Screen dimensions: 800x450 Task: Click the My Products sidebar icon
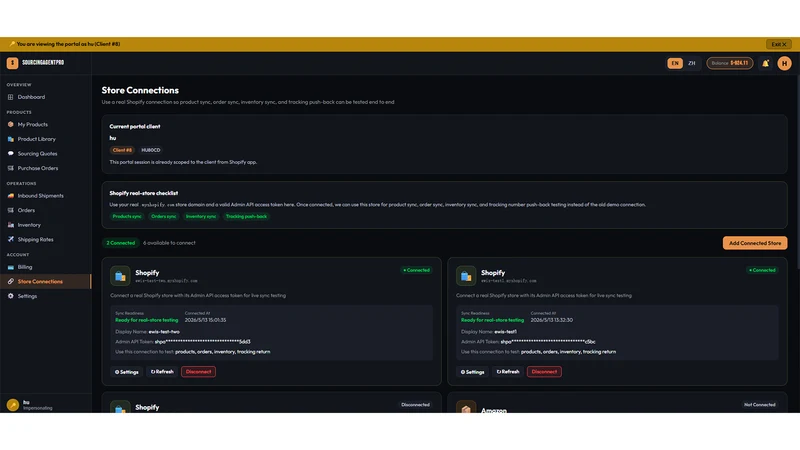(x=11, y=124)
